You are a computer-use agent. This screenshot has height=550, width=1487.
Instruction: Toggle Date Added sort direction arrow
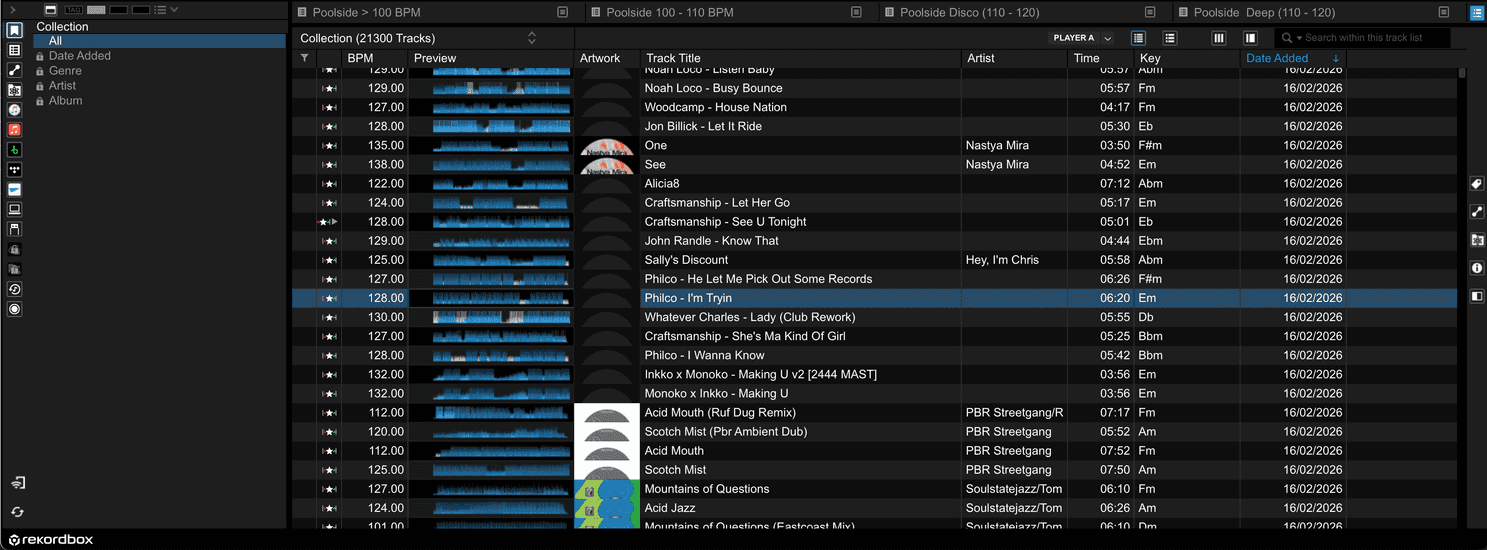point(1336,59)
